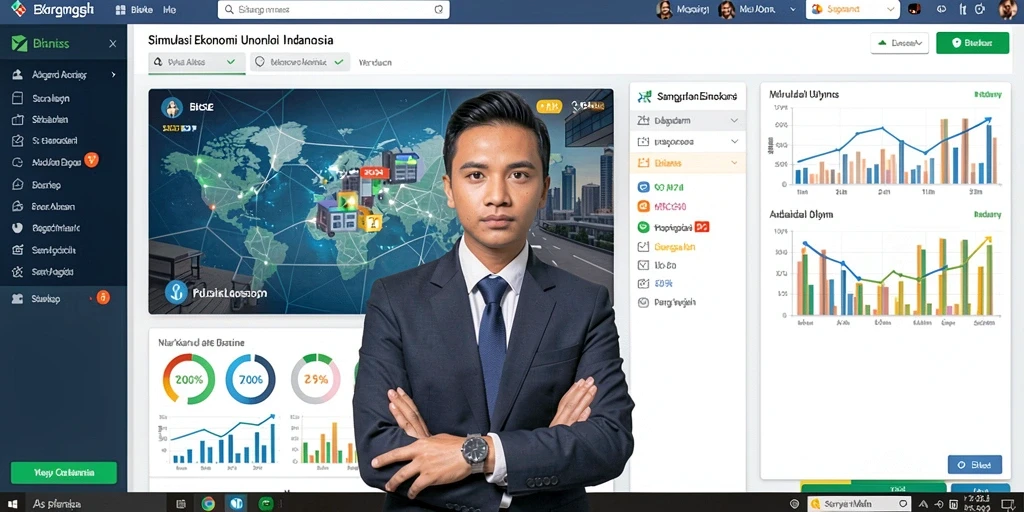Select the S Eeoadarl sidebar icon
This screenshot has height=512, width=1024.
tap(18, 140)
